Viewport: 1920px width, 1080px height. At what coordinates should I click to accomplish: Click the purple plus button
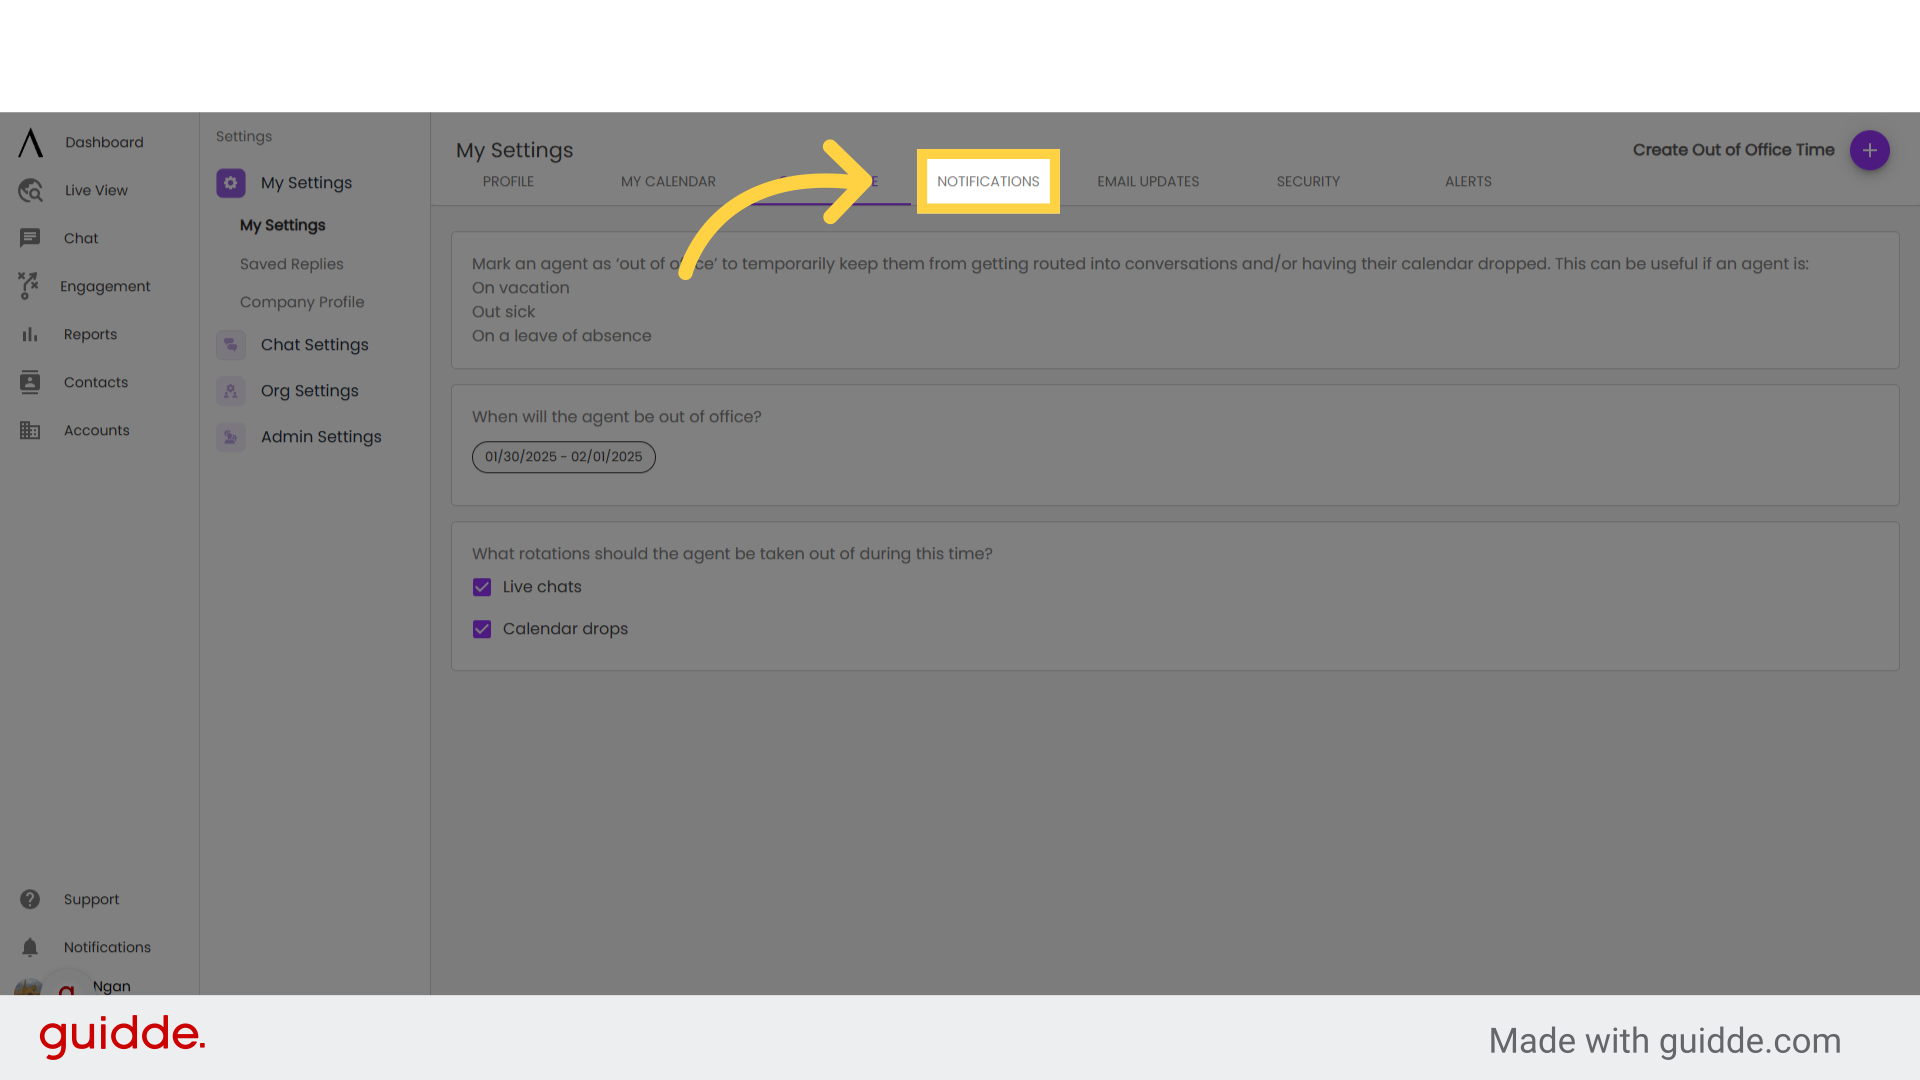[x=1869, y=150]
